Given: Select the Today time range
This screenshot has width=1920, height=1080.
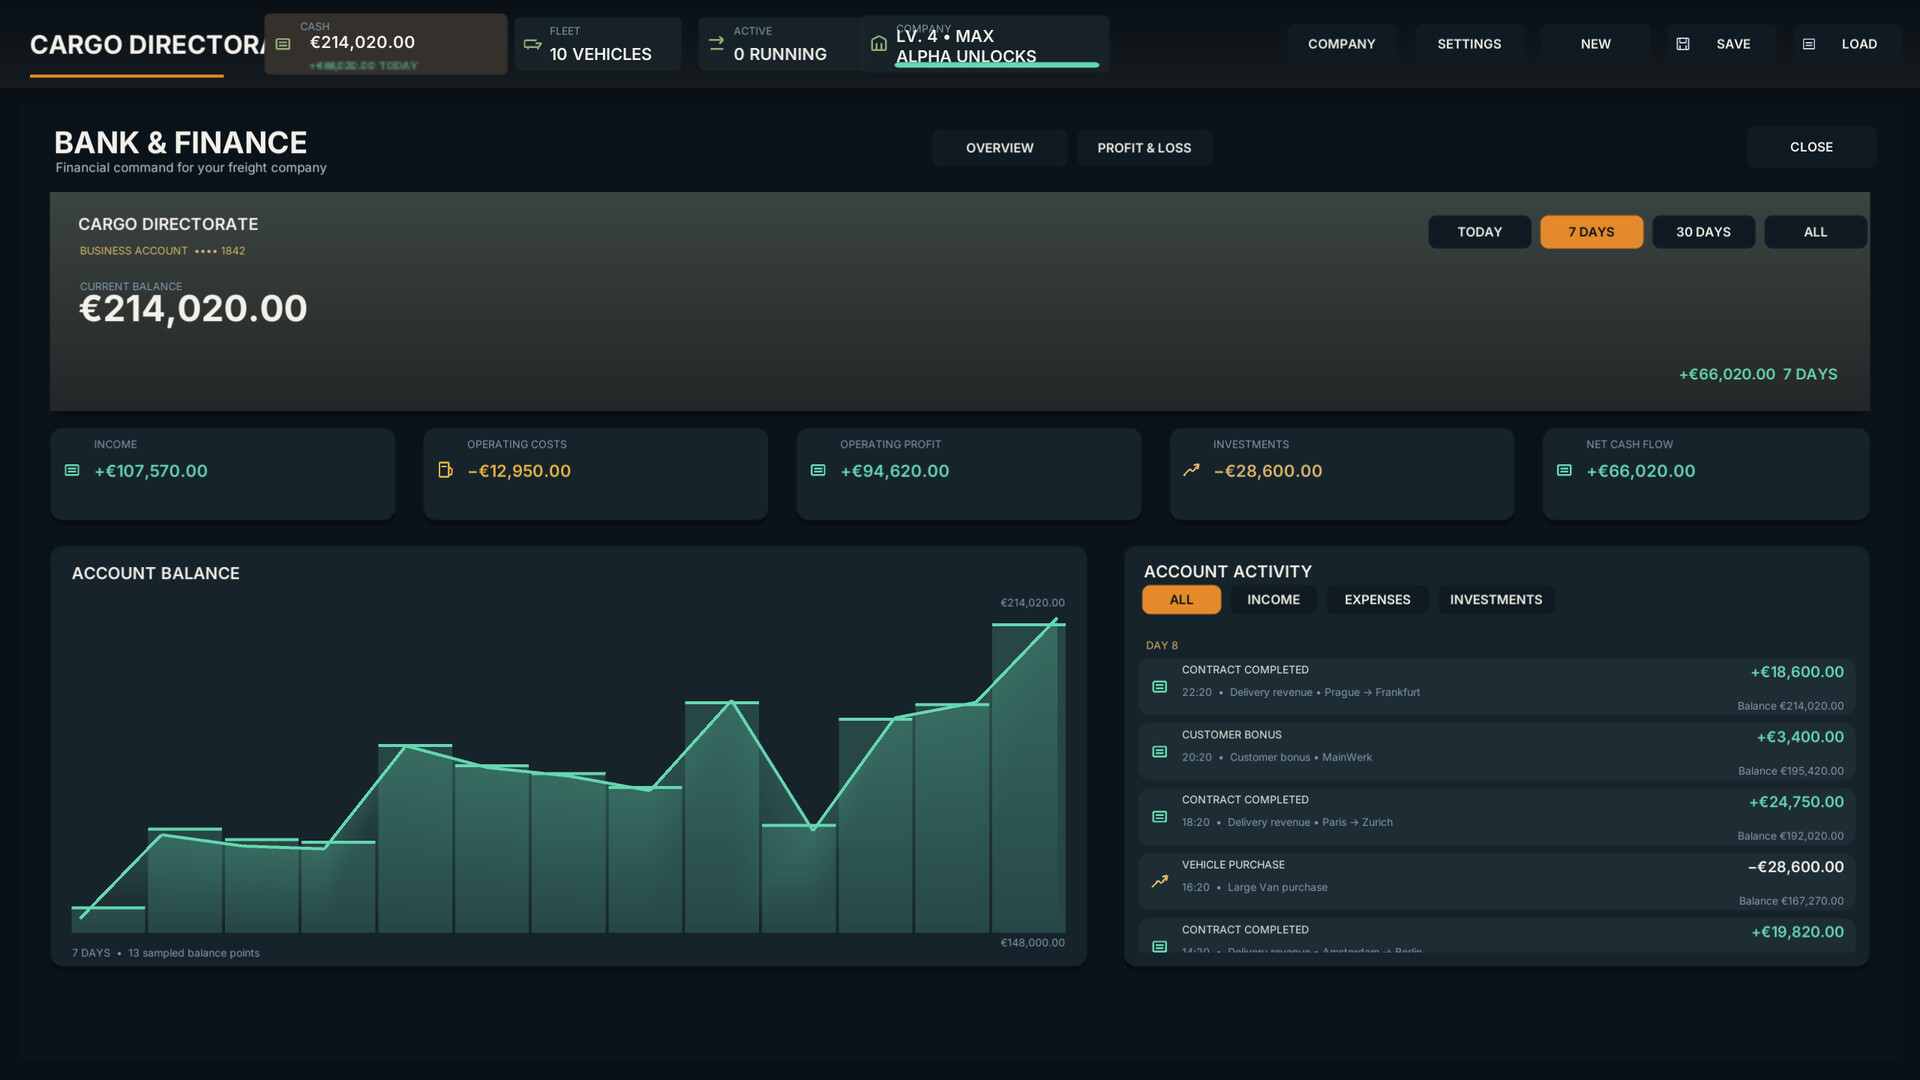Looking at the screenshot, I should pyautogui.click(x=1479, y=232).
